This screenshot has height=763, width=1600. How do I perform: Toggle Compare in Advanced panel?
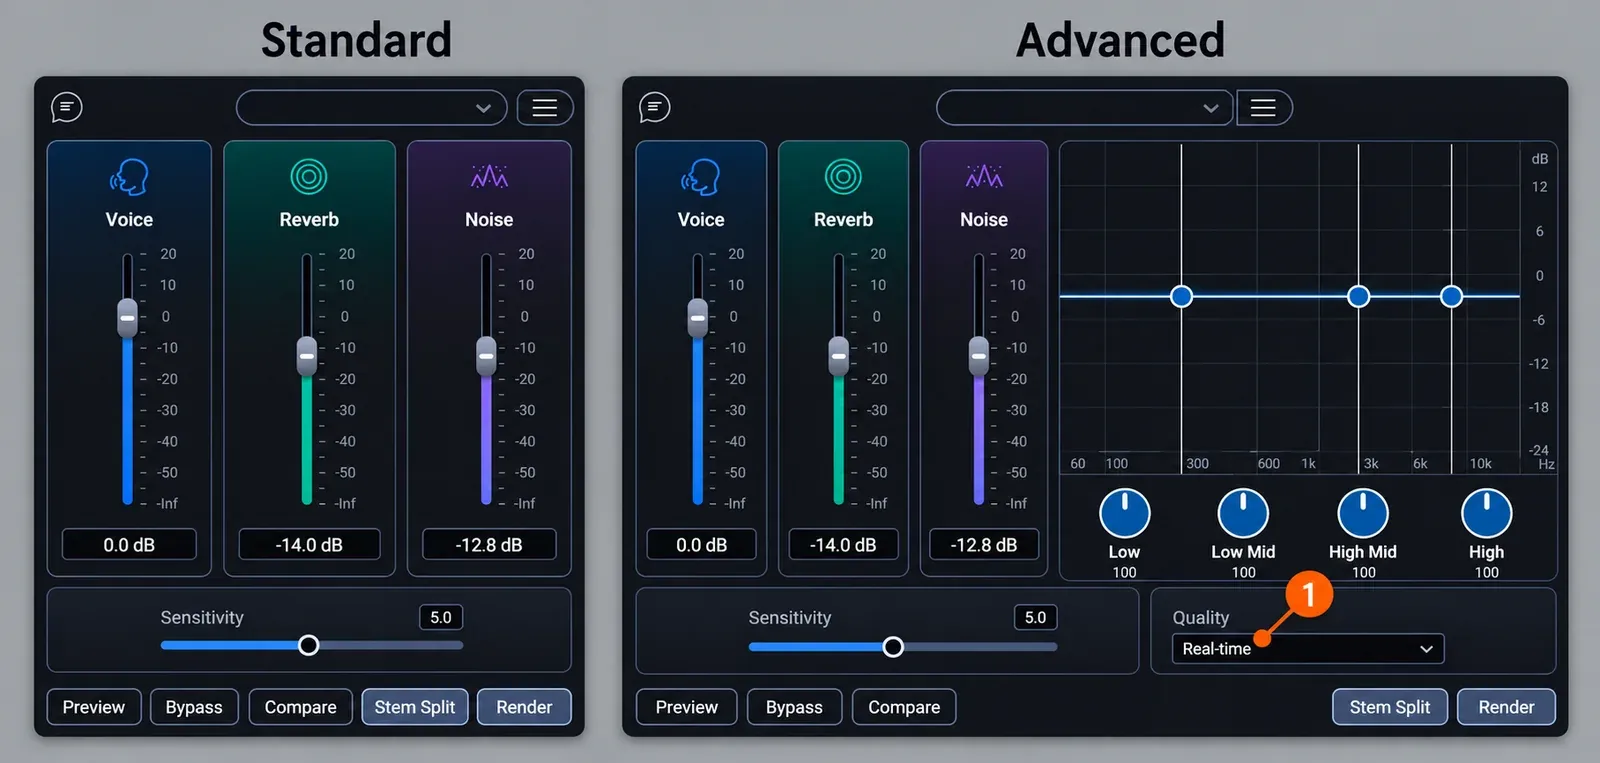904,707
